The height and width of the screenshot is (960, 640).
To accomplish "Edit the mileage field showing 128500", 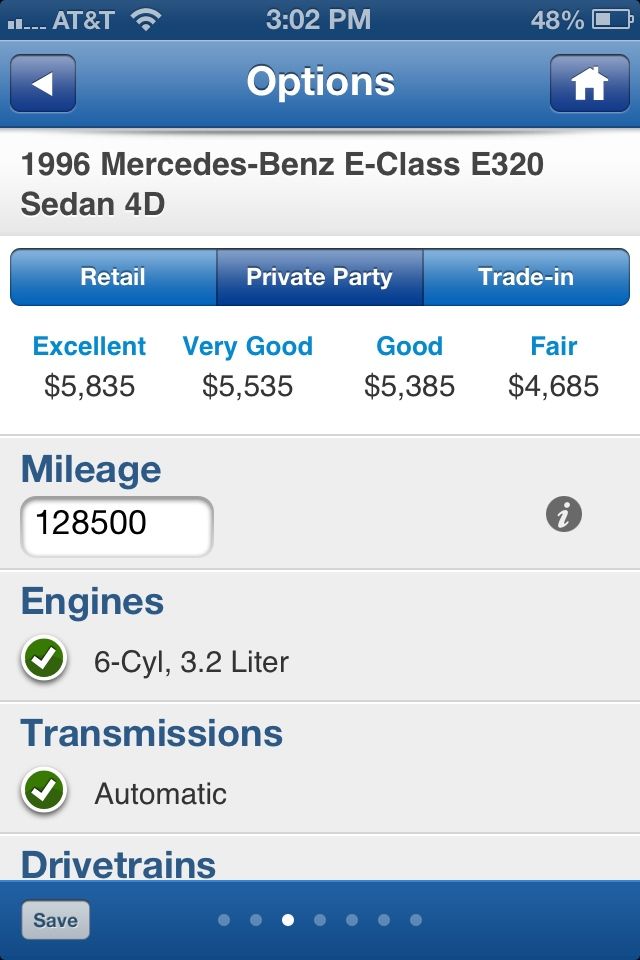I will (x=117, y=527).
